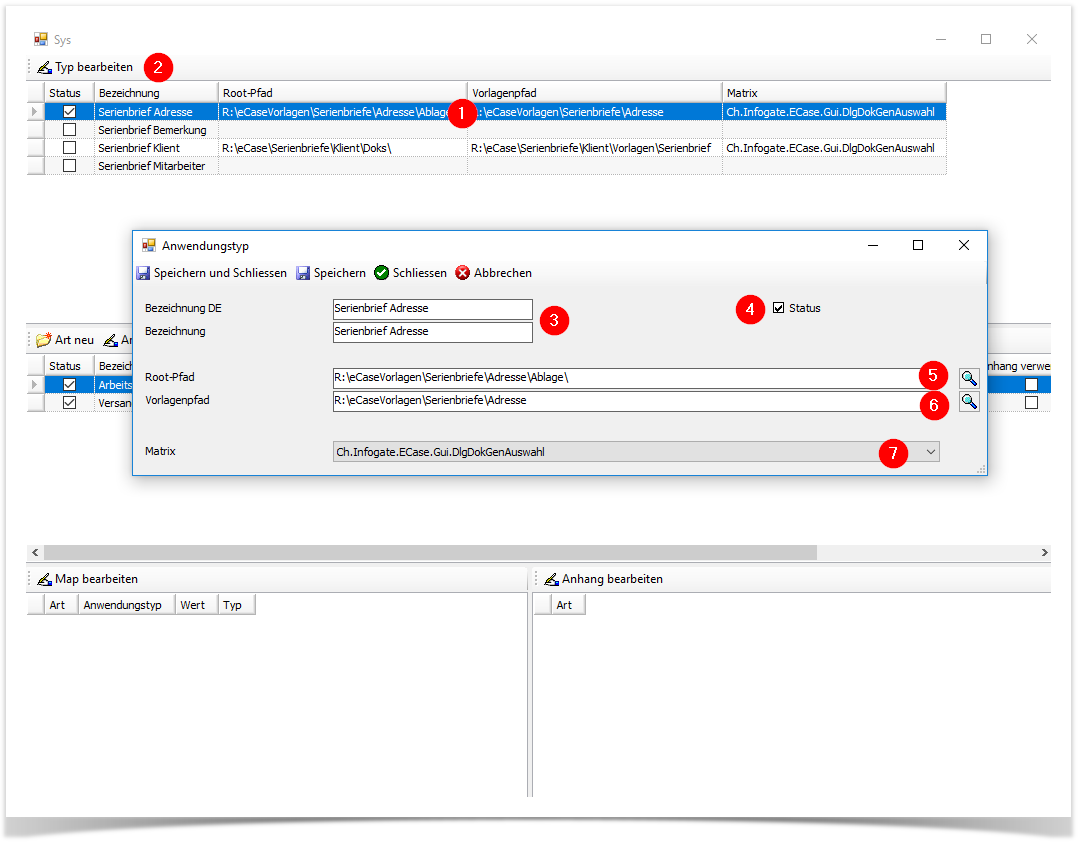
Task: Click Speichern und Schliessen button
Action: [x=212, y=273]
